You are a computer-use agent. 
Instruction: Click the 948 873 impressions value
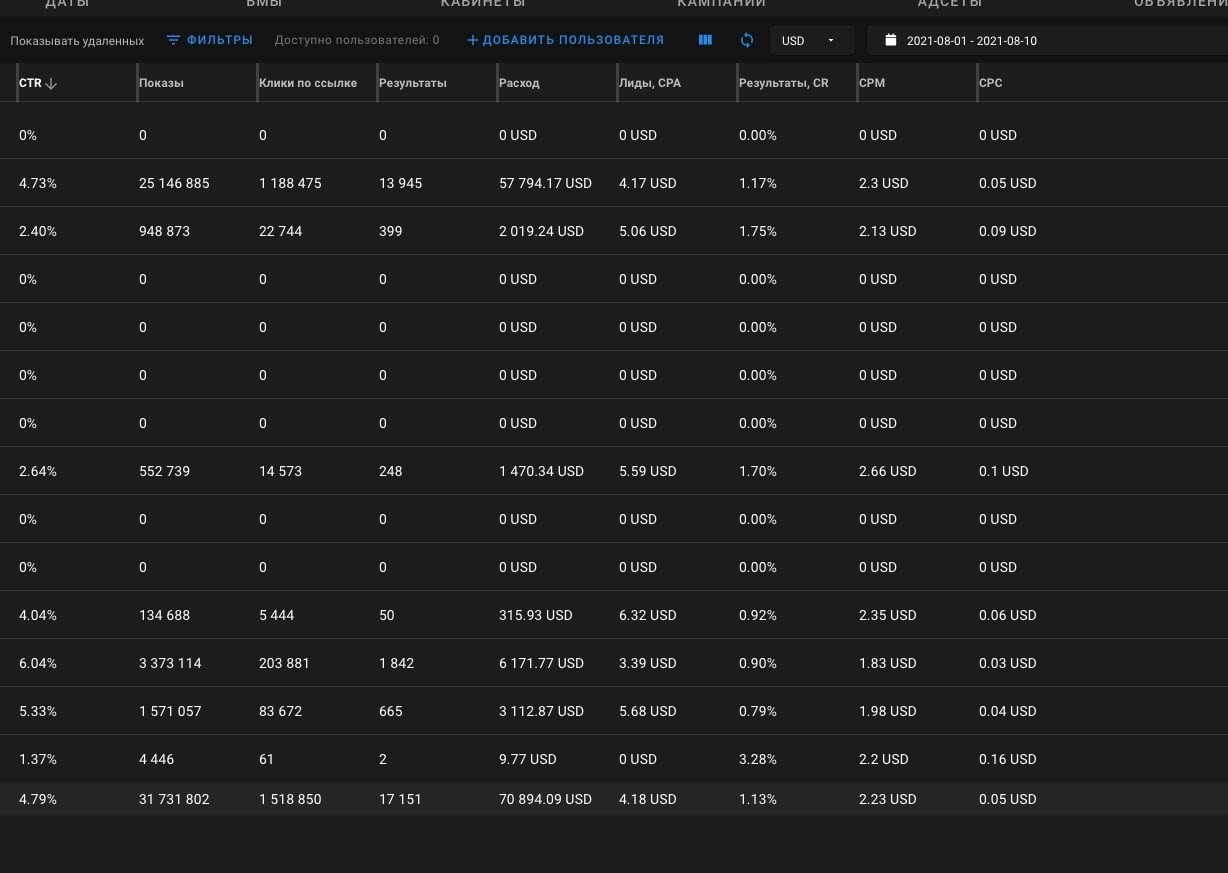(164, 231)
